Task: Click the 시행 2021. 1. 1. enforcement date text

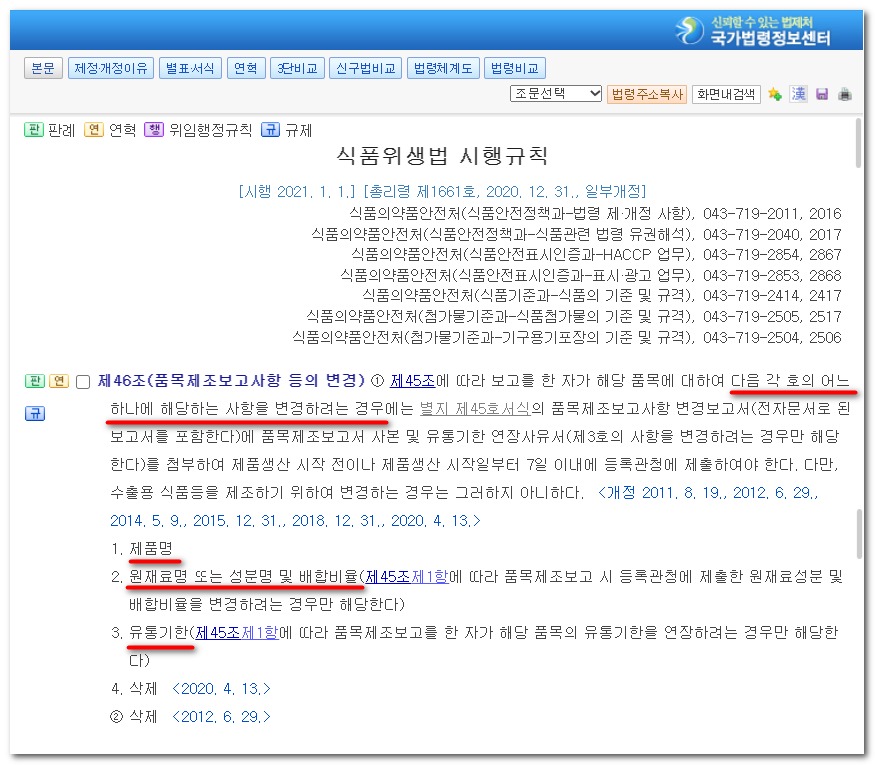Action: tap(297, 192)
